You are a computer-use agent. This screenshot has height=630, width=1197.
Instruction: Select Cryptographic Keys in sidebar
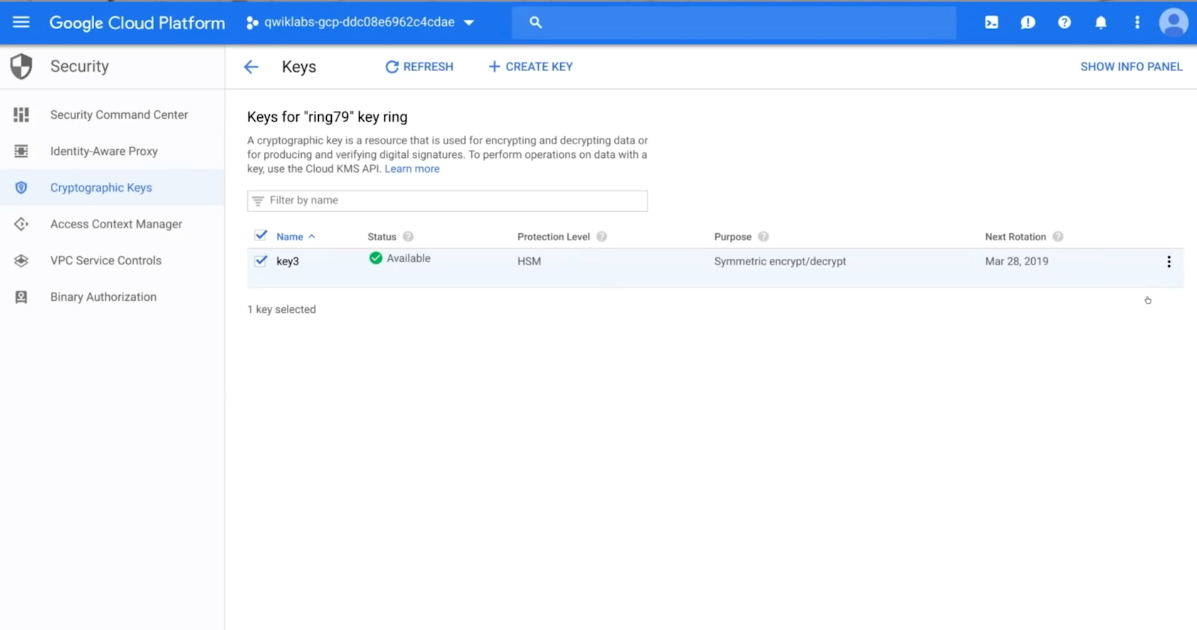pos(101,187)
